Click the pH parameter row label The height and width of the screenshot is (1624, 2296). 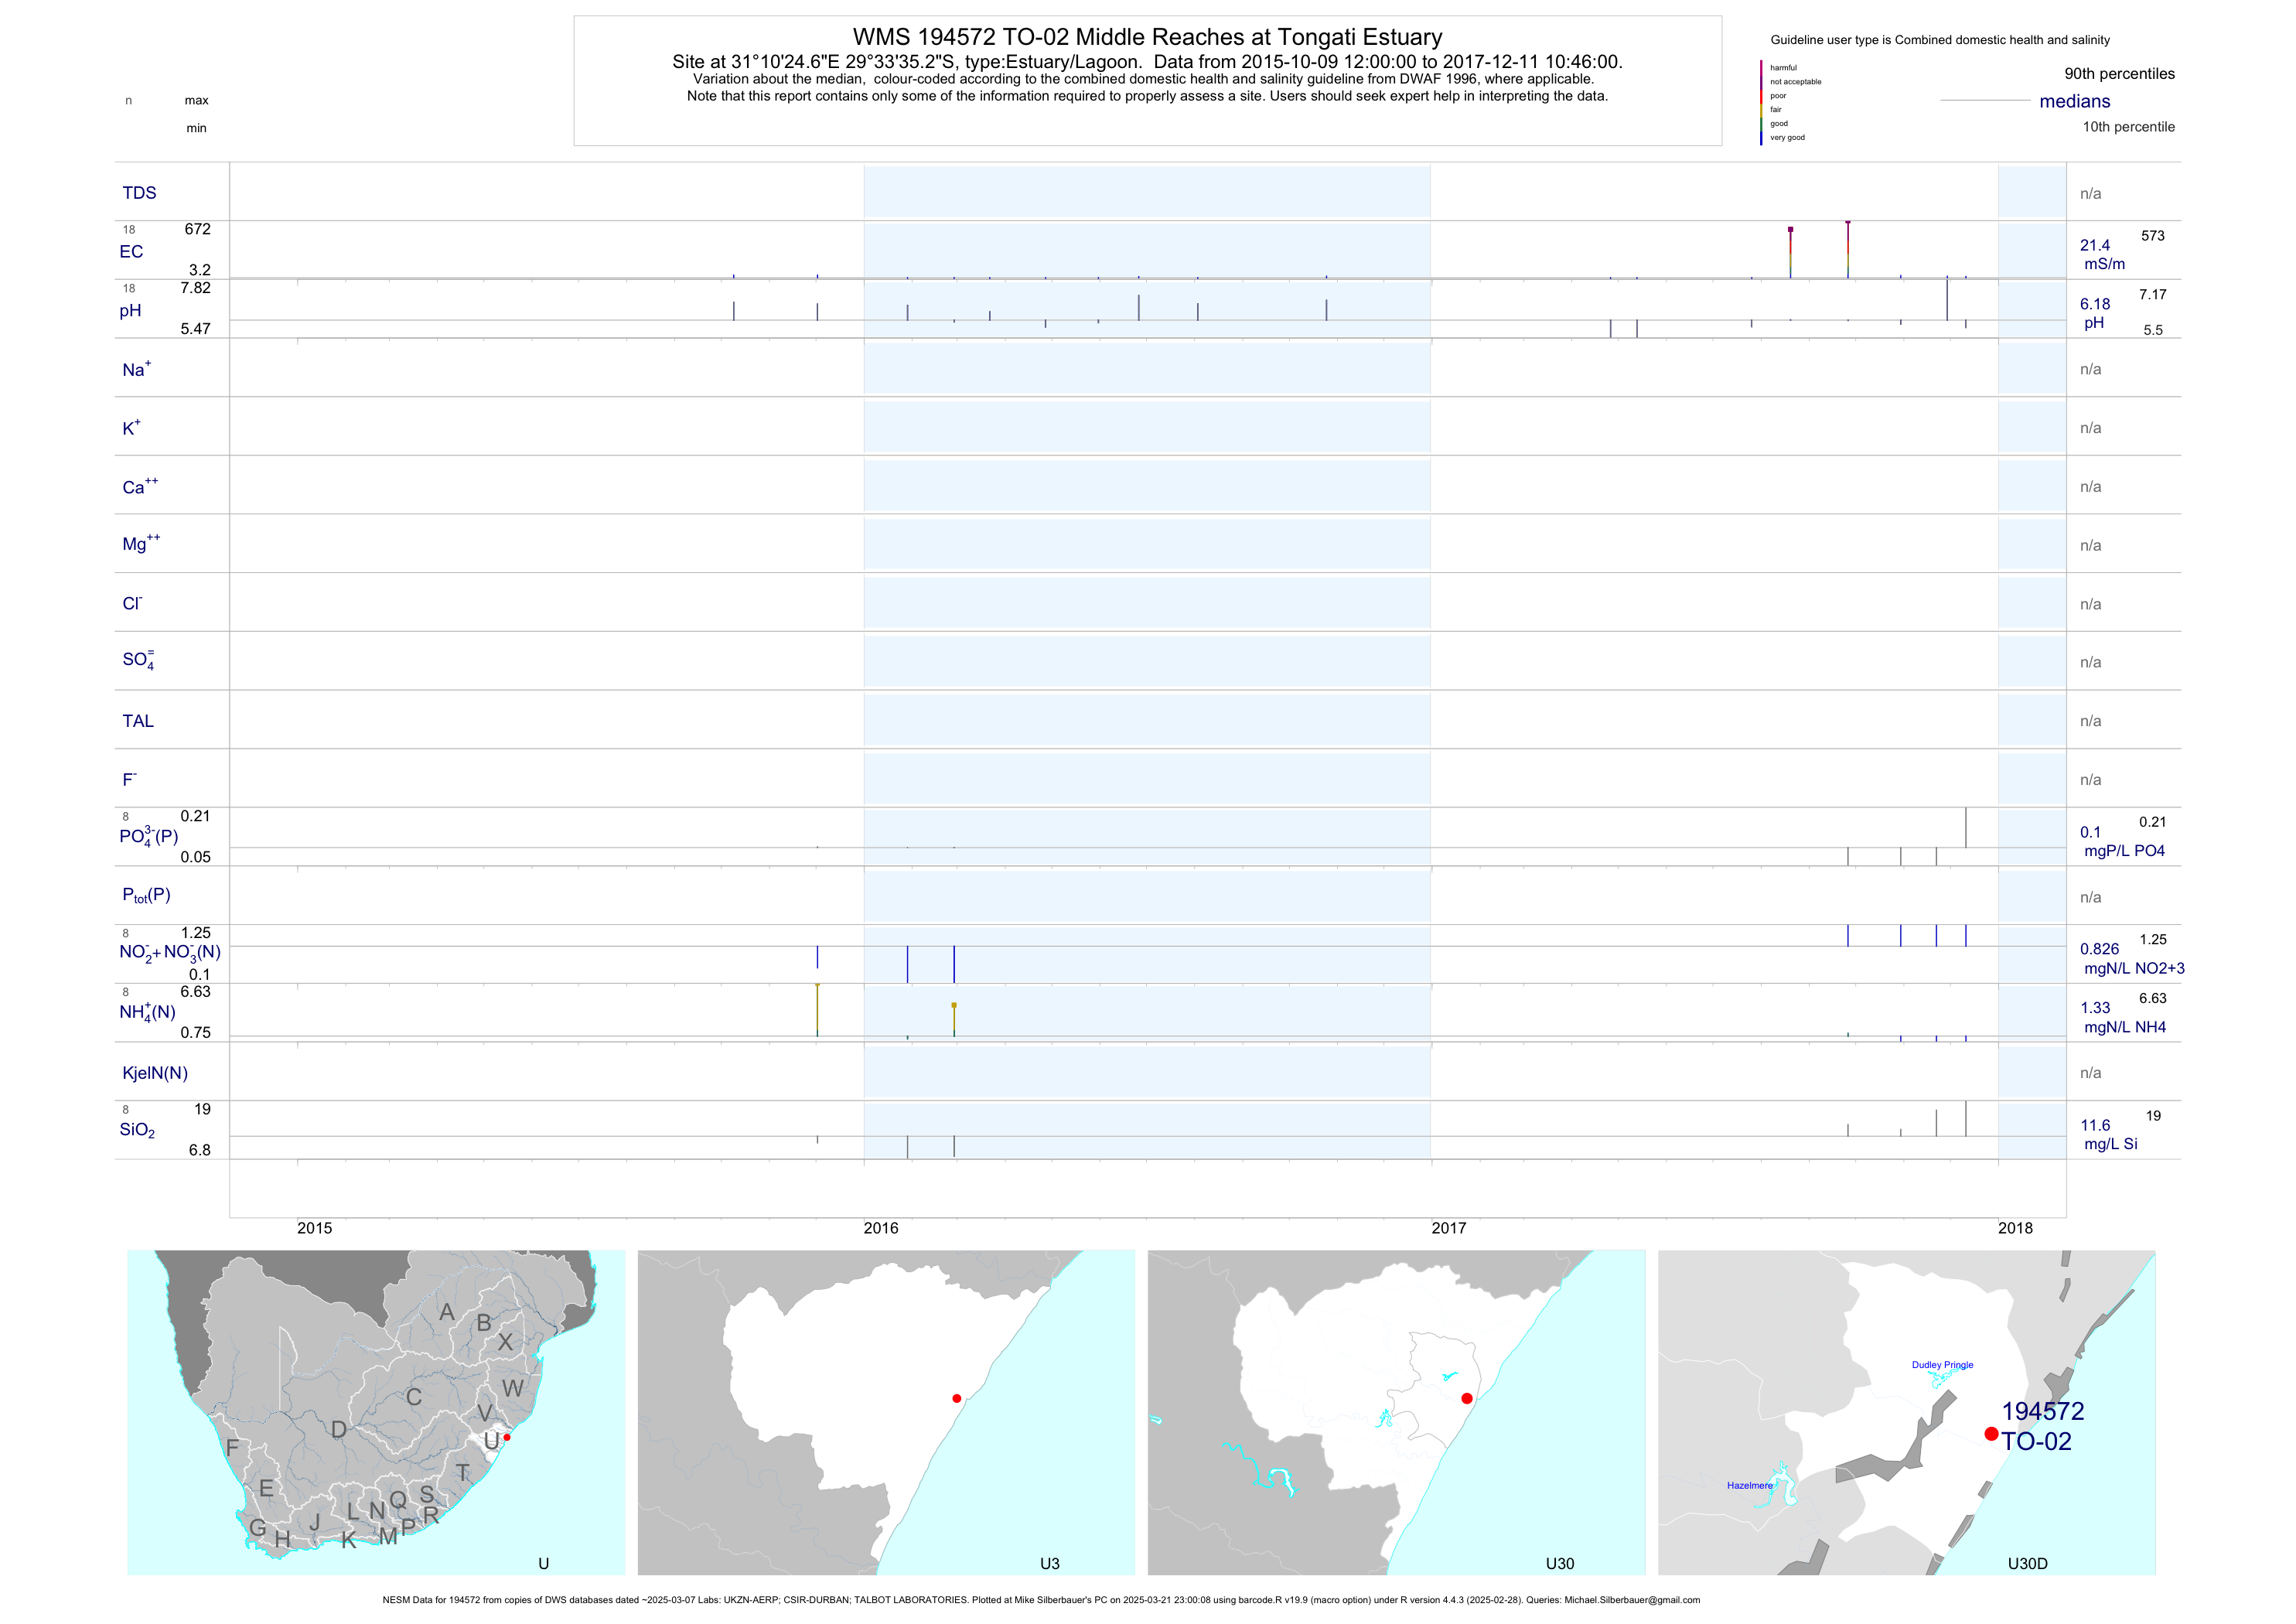pos(130,311)
